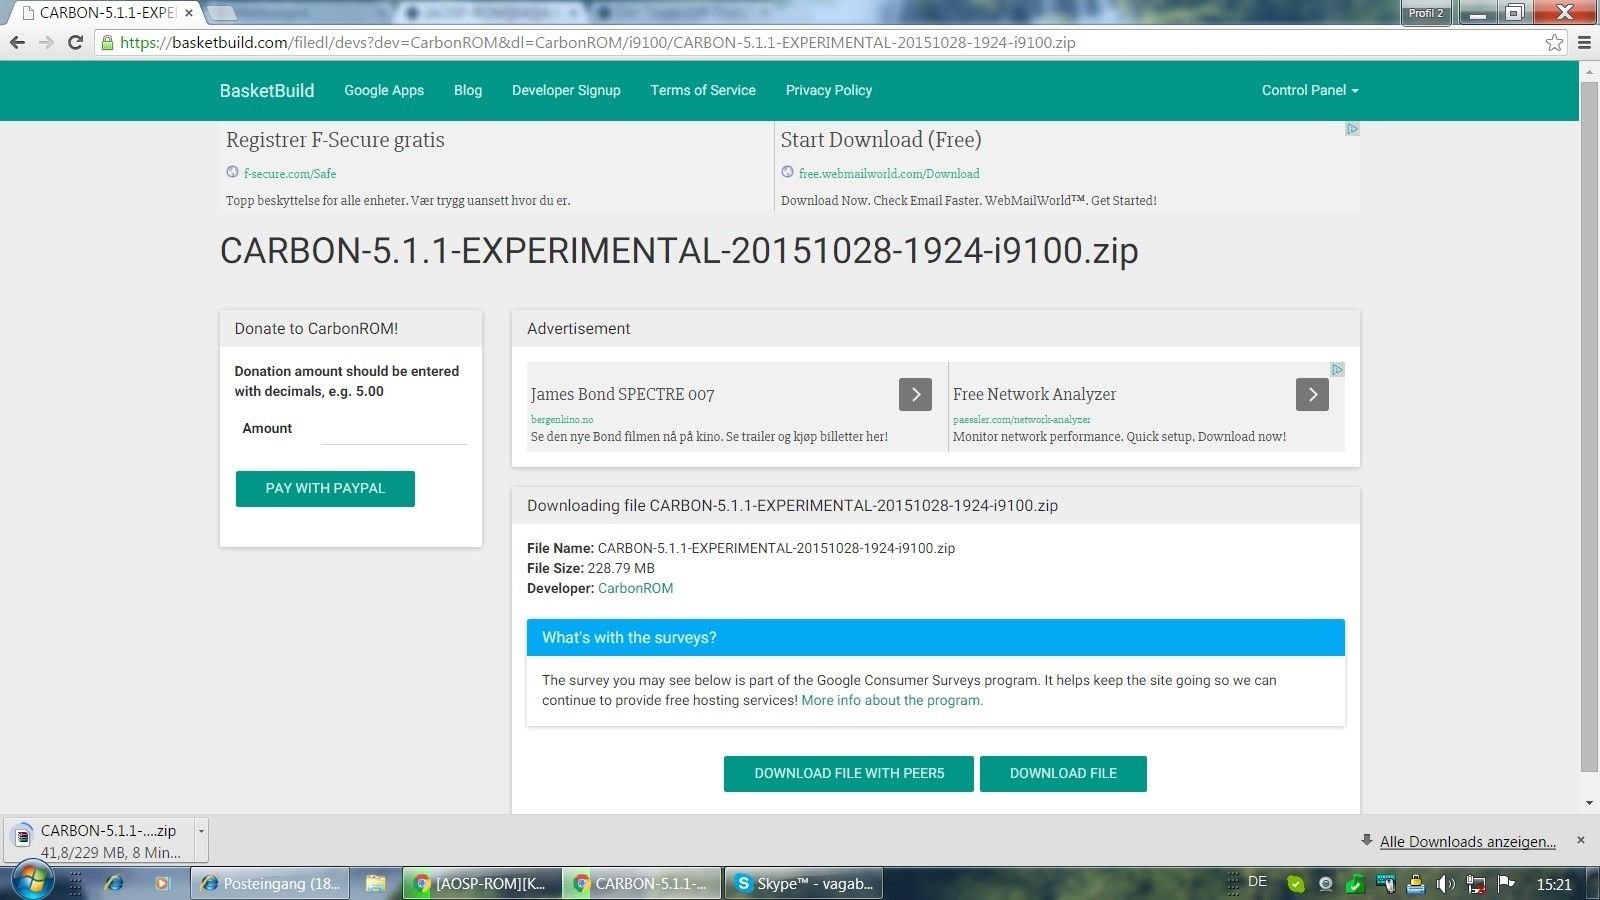1600x900 pixels.
Task: Click the webcam tray icon
Action: point(1325,884)
